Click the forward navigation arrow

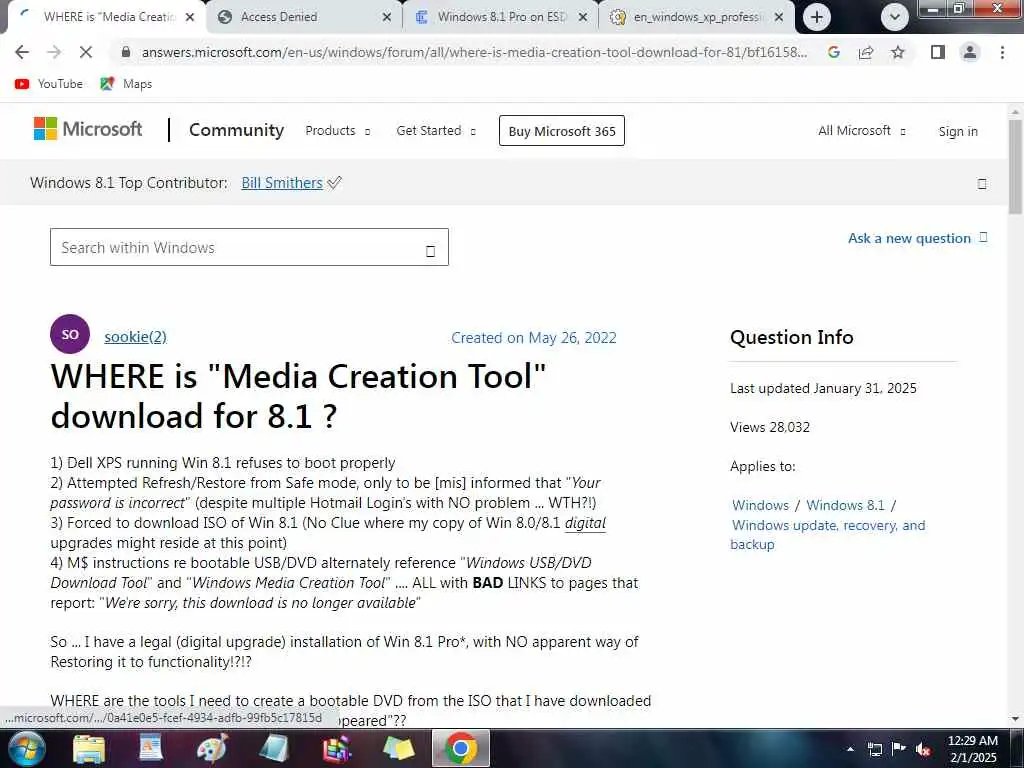54,52
